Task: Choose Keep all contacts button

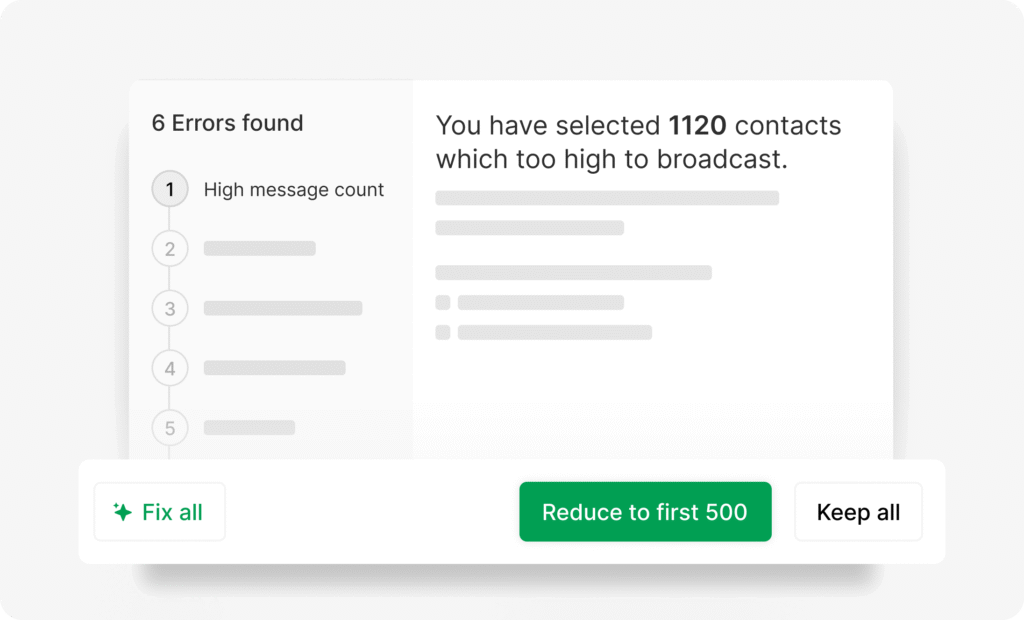Action: 858,512
